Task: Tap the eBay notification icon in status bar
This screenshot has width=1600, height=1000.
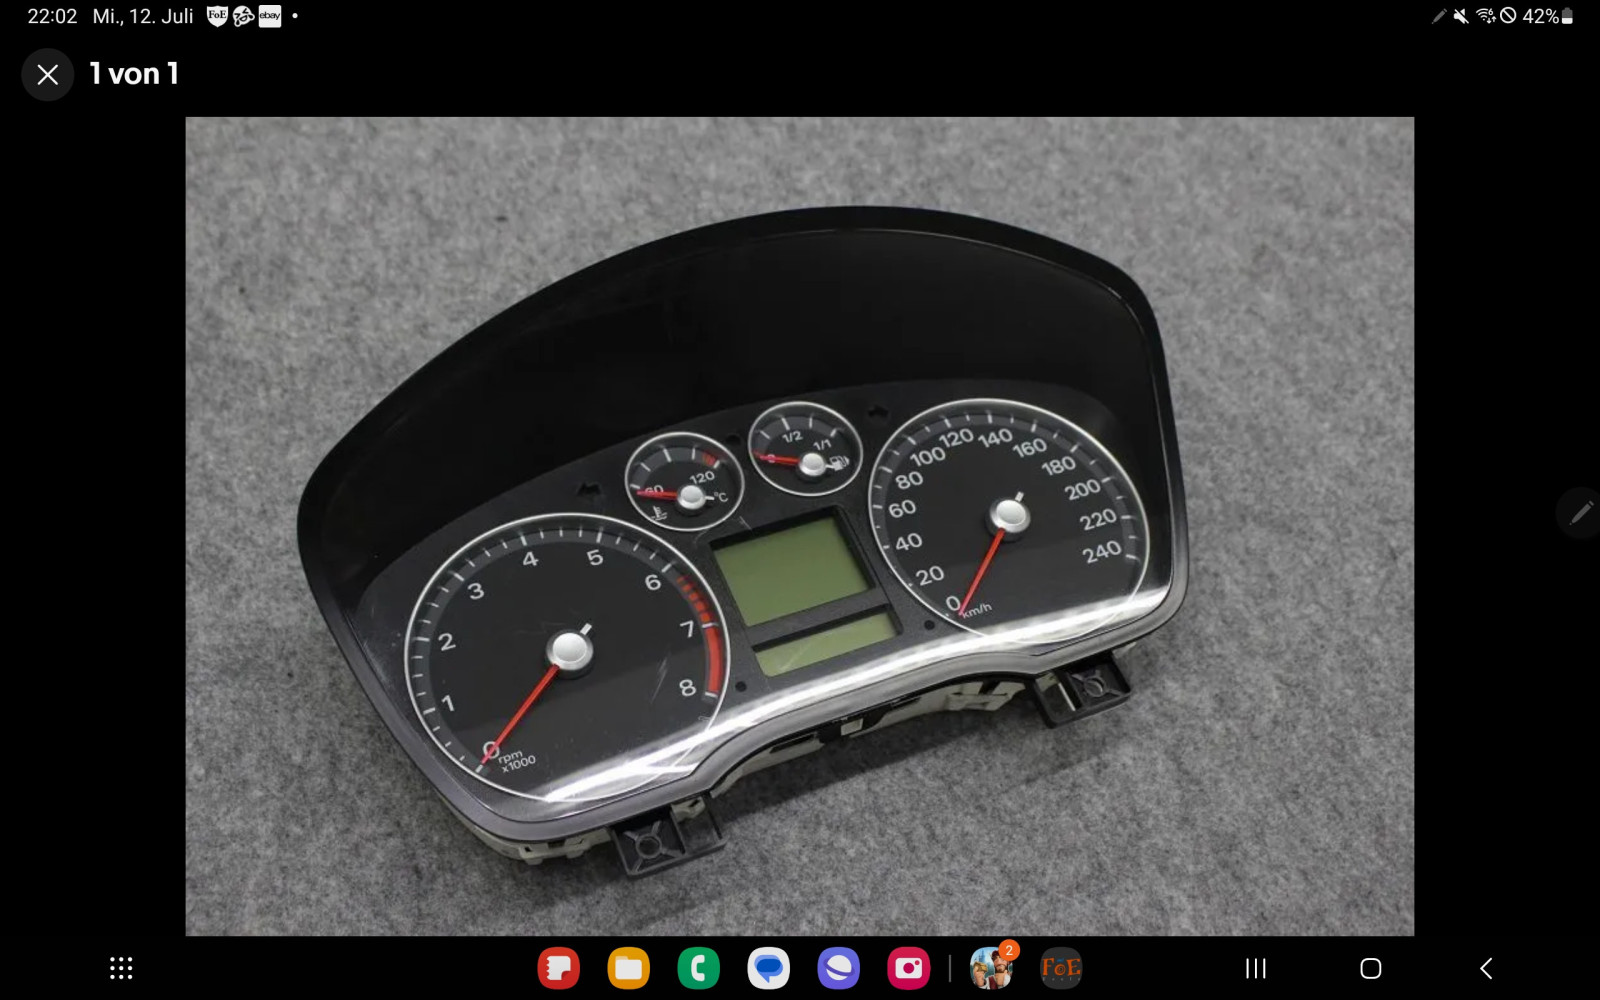Action: click(270, 16)
